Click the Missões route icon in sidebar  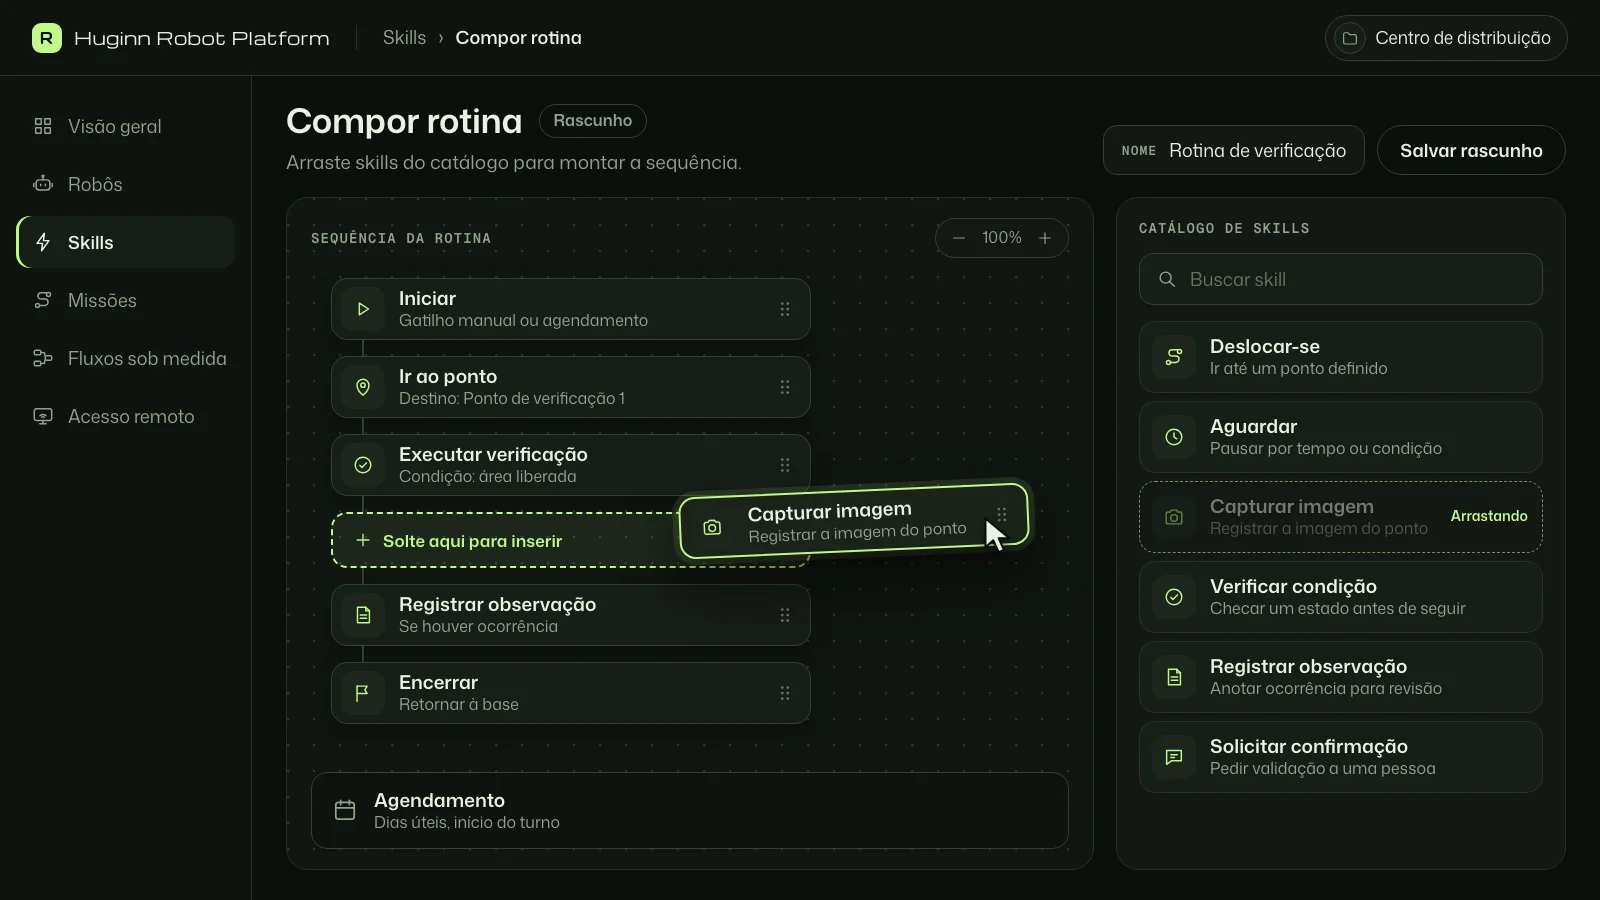[x=43, y=300]
